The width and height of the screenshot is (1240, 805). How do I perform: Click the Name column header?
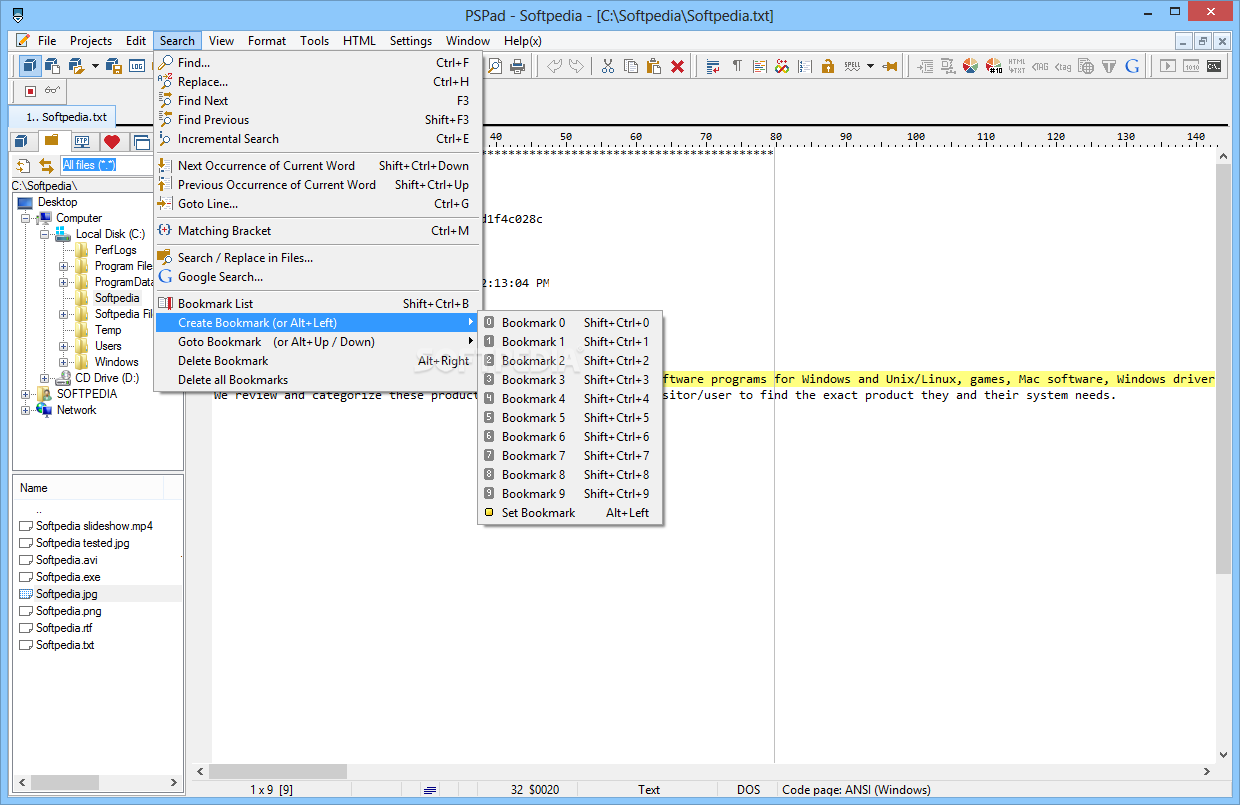(88, 488)
